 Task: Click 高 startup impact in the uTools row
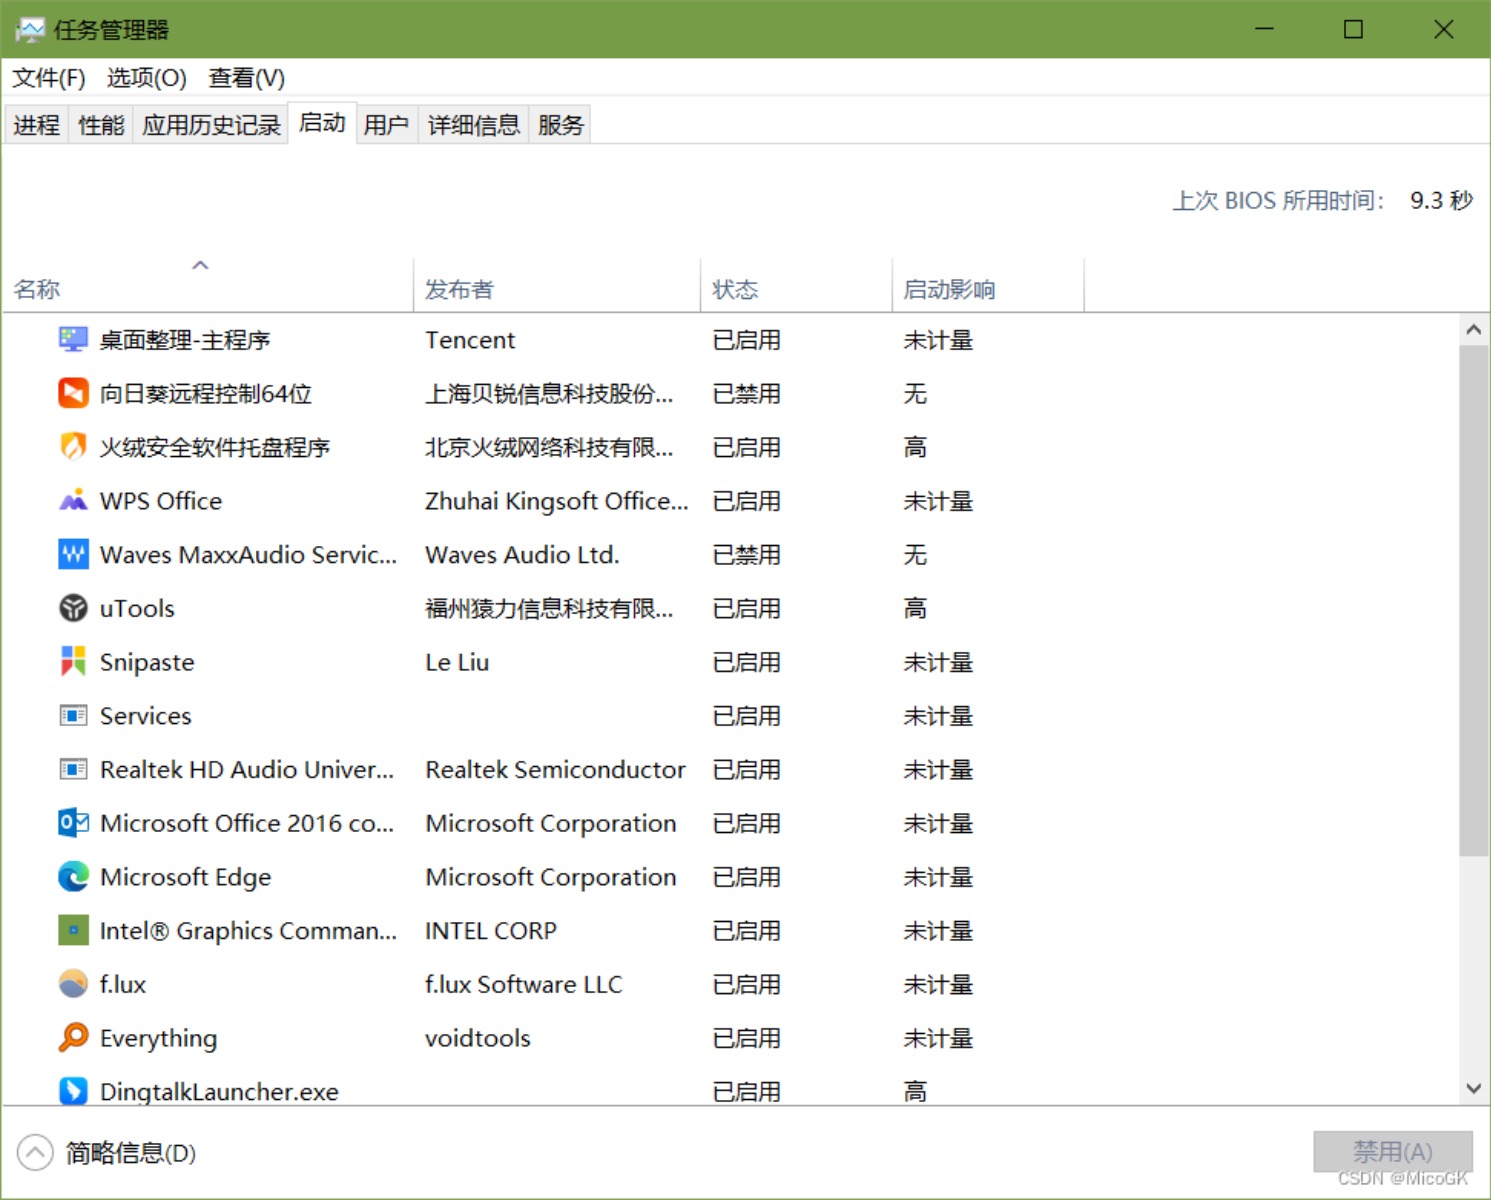[x=915, y=608]
